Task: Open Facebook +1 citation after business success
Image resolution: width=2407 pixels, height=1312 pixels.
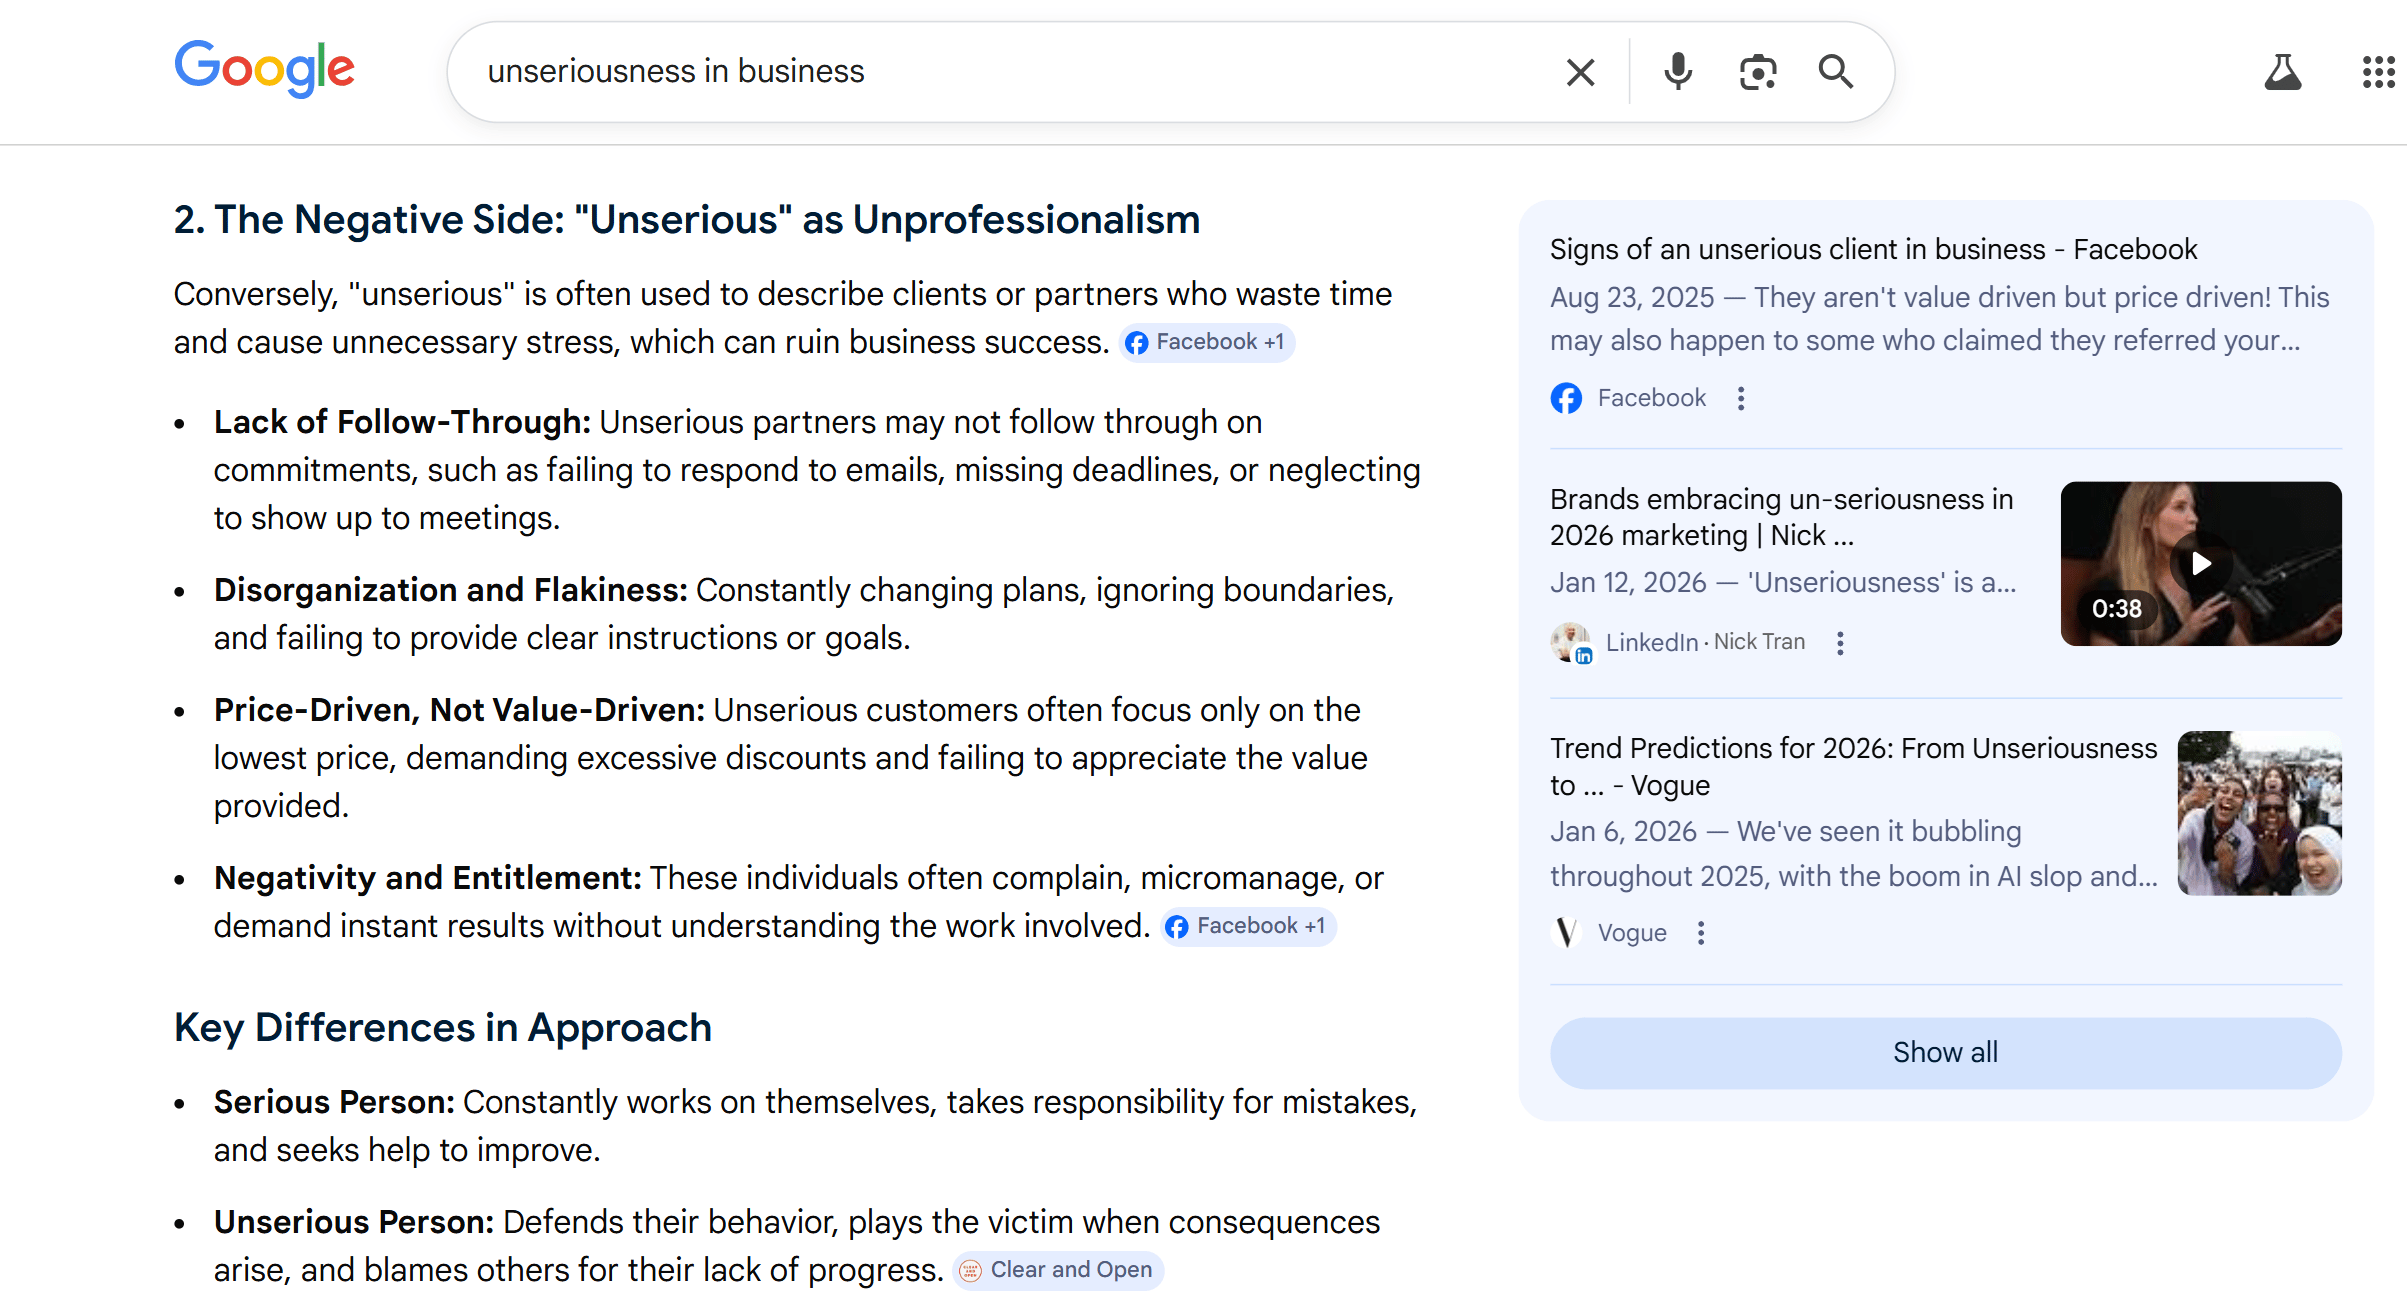Action: pyautogui.click(x=1207, y=342)
